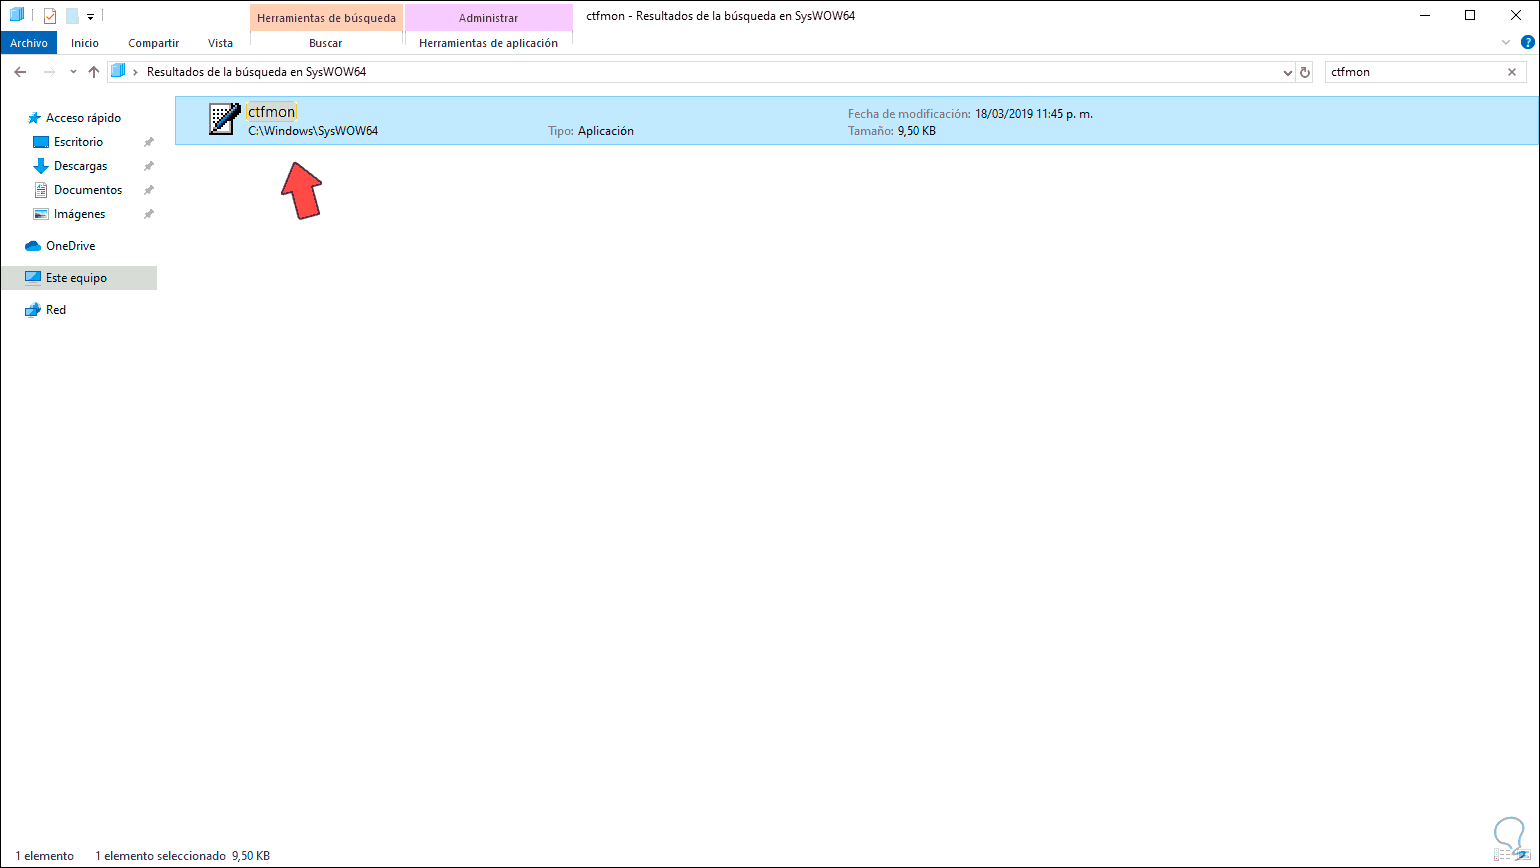Unpin Documentos from Acceso rápido

point(148,189)
